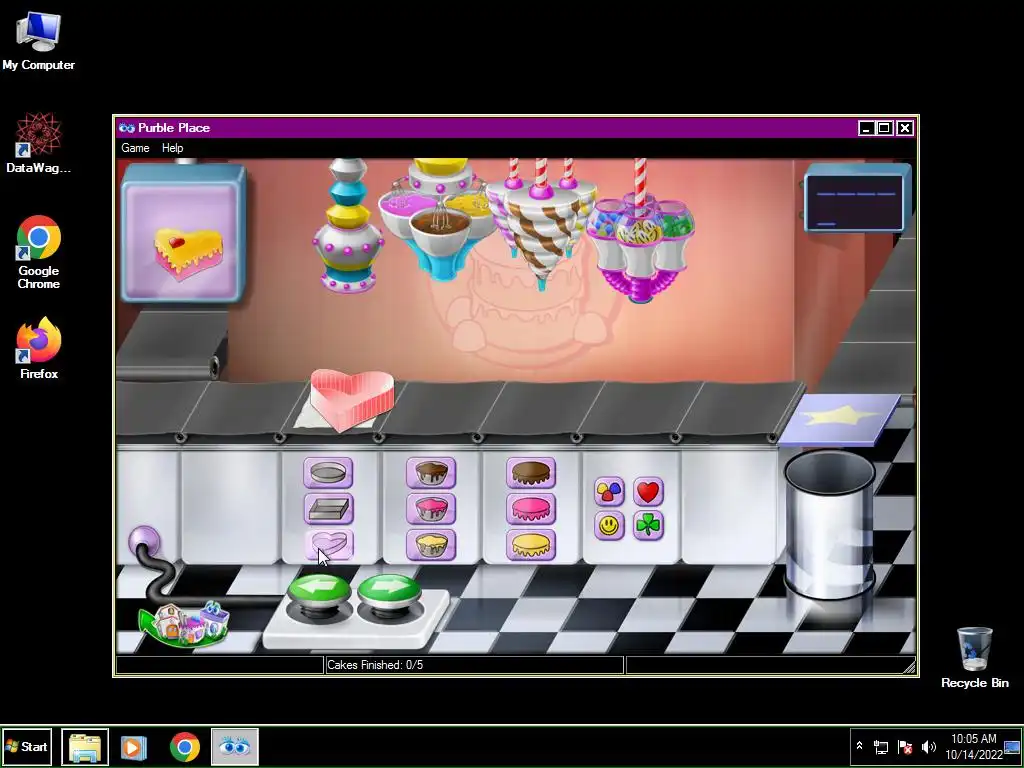Choose the pink strawberry batter button
Viewport: 1024px width, 768px height.
431,509
